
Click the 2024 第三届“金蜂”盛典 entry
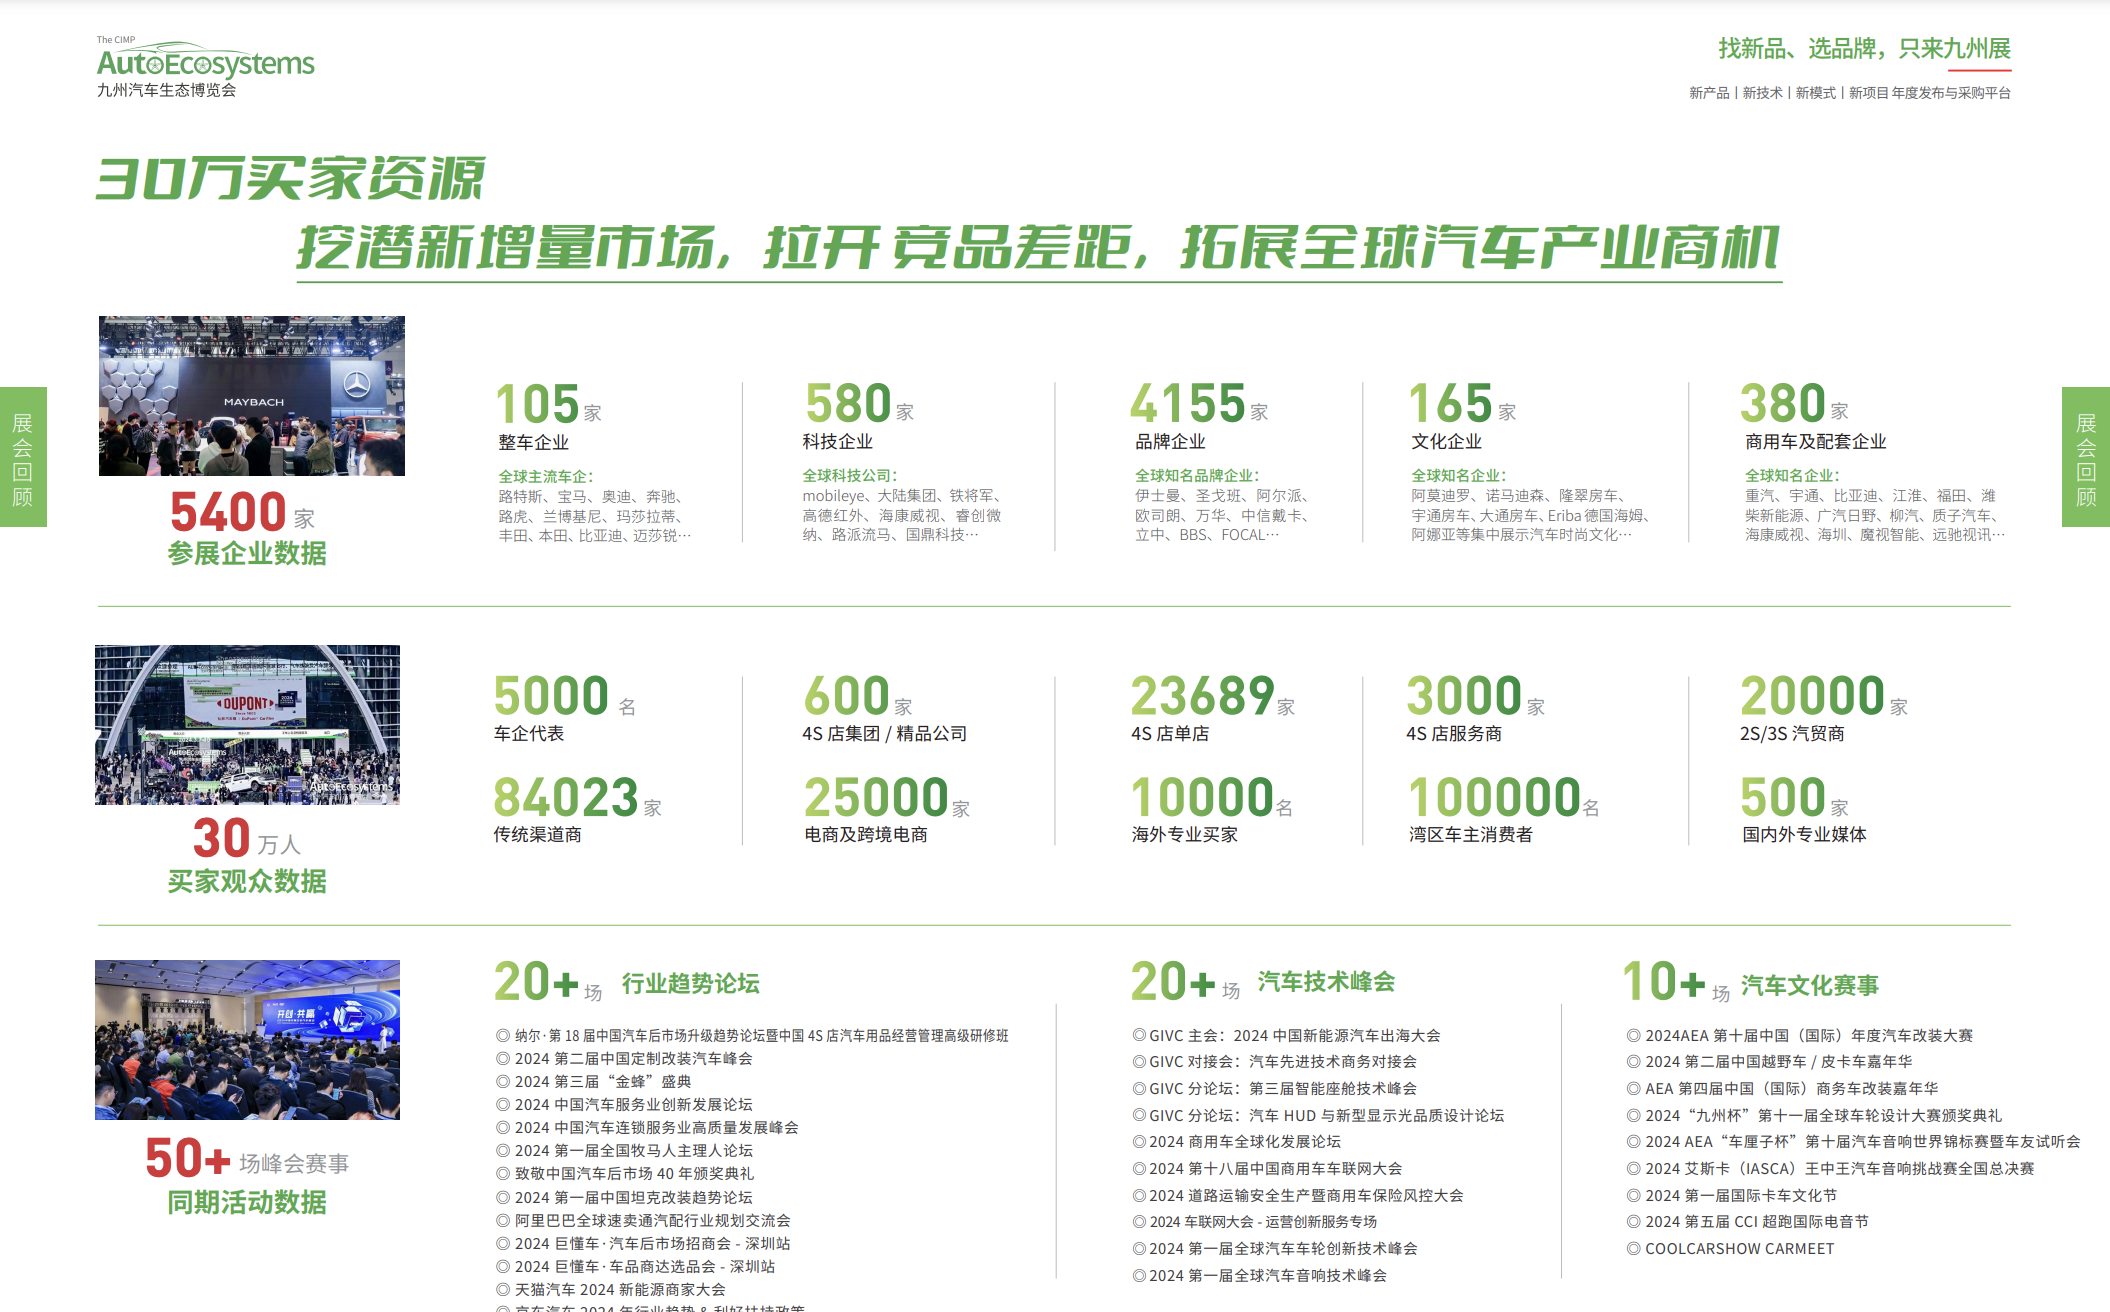[x=594, y=1082]
